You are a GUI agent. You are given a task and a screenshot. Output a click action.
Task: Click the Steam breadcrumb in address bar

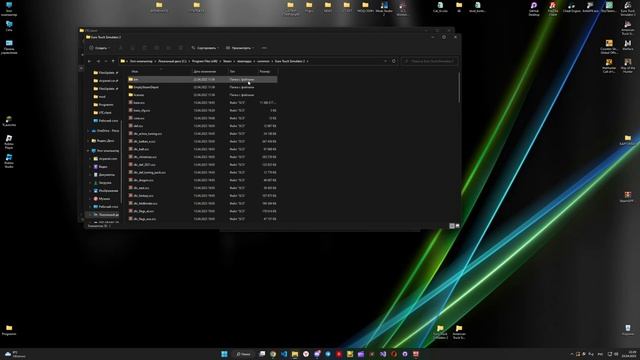[227, 61]
